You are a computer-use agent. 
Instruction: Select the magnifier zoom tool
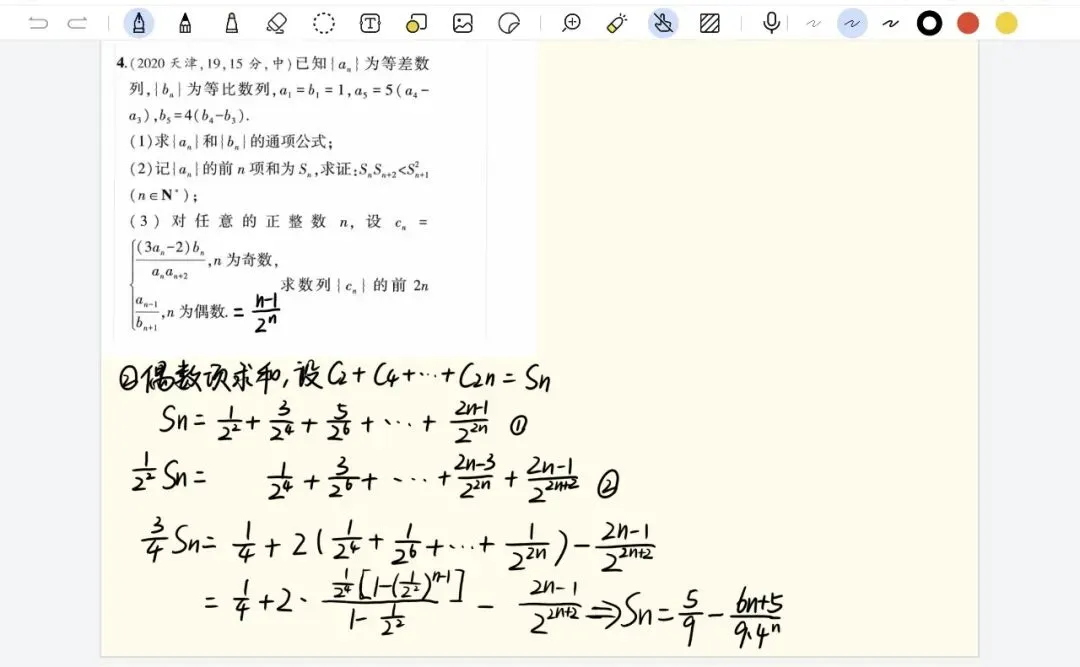[x=570, y=22]
